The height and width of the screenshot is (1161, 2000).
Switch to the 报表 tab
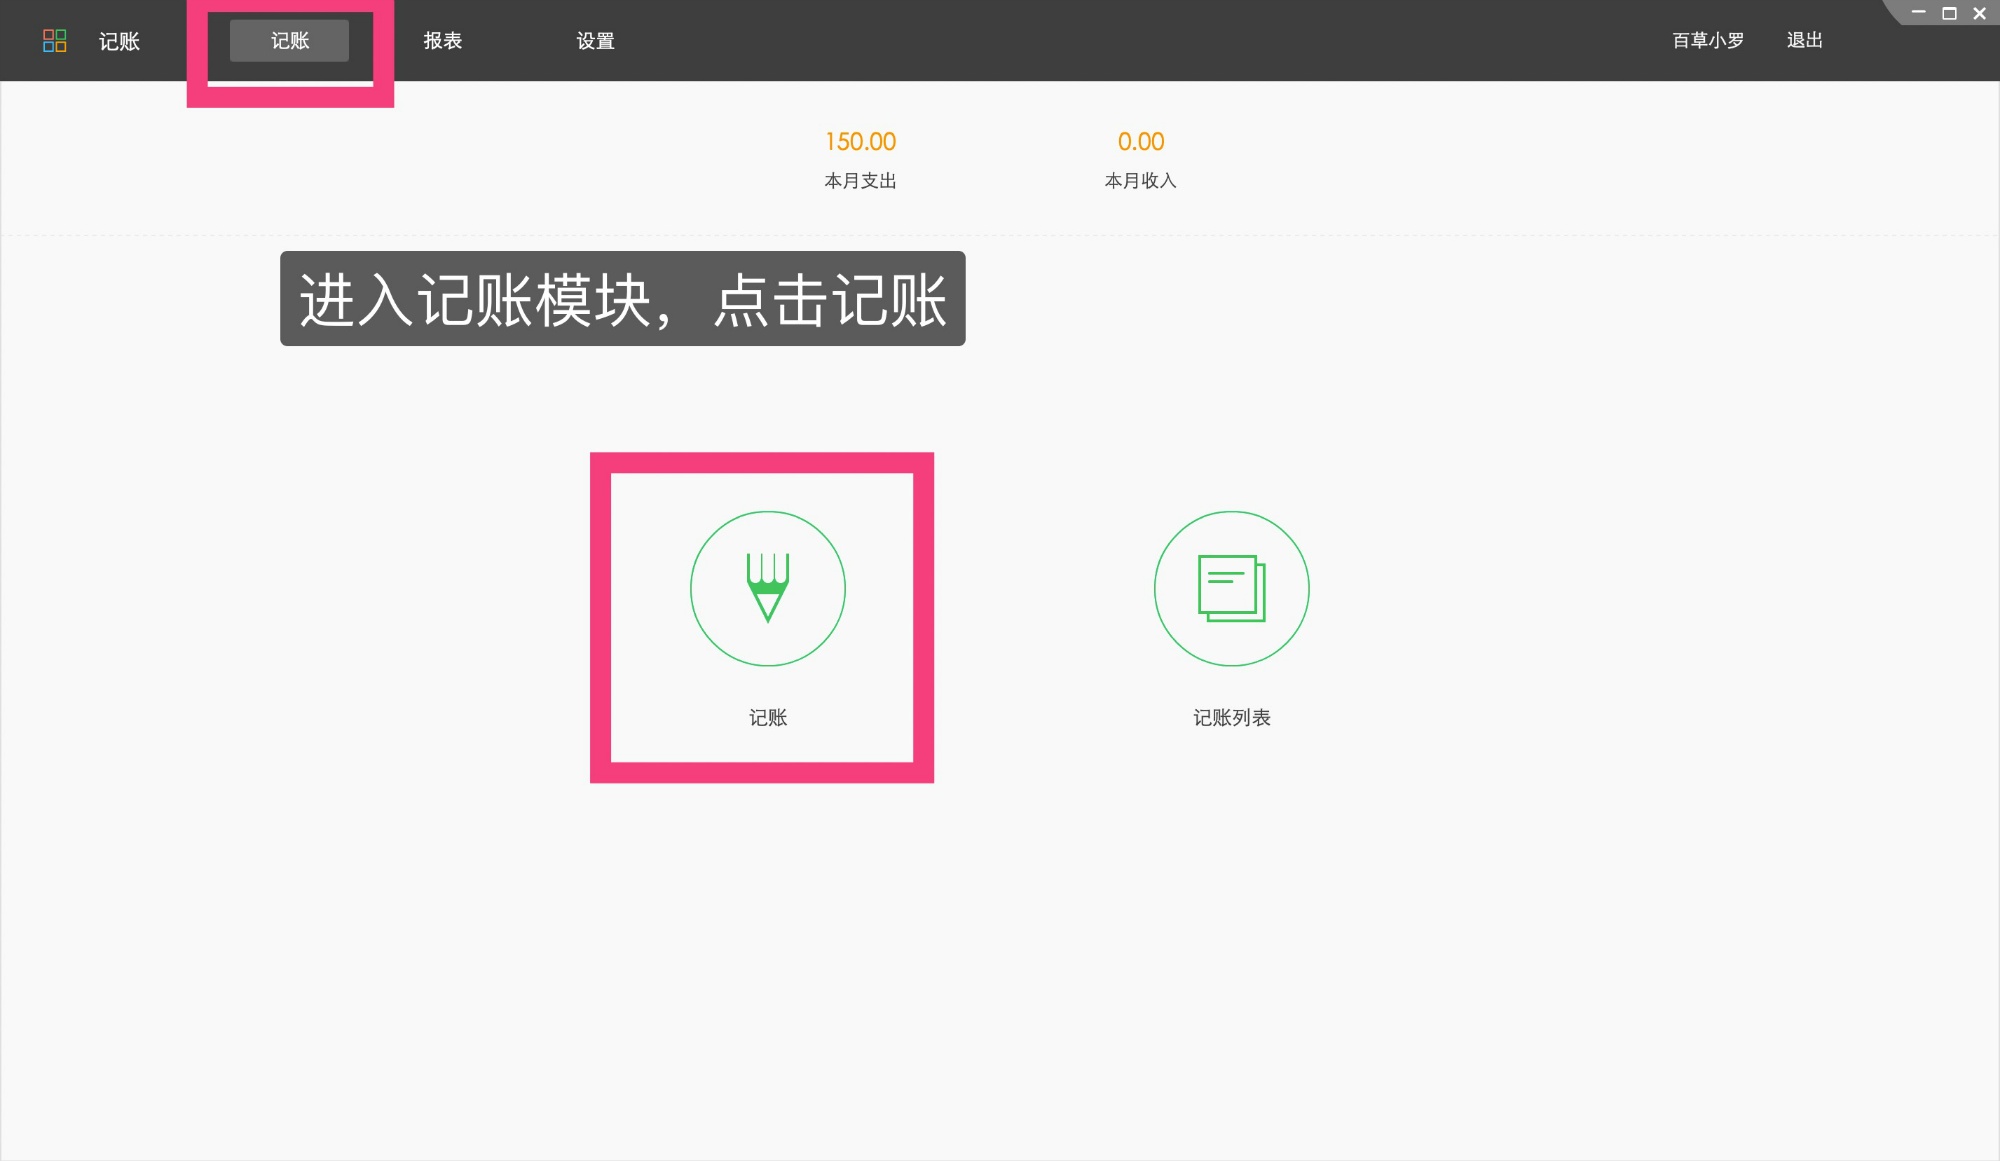coord(443,41)
